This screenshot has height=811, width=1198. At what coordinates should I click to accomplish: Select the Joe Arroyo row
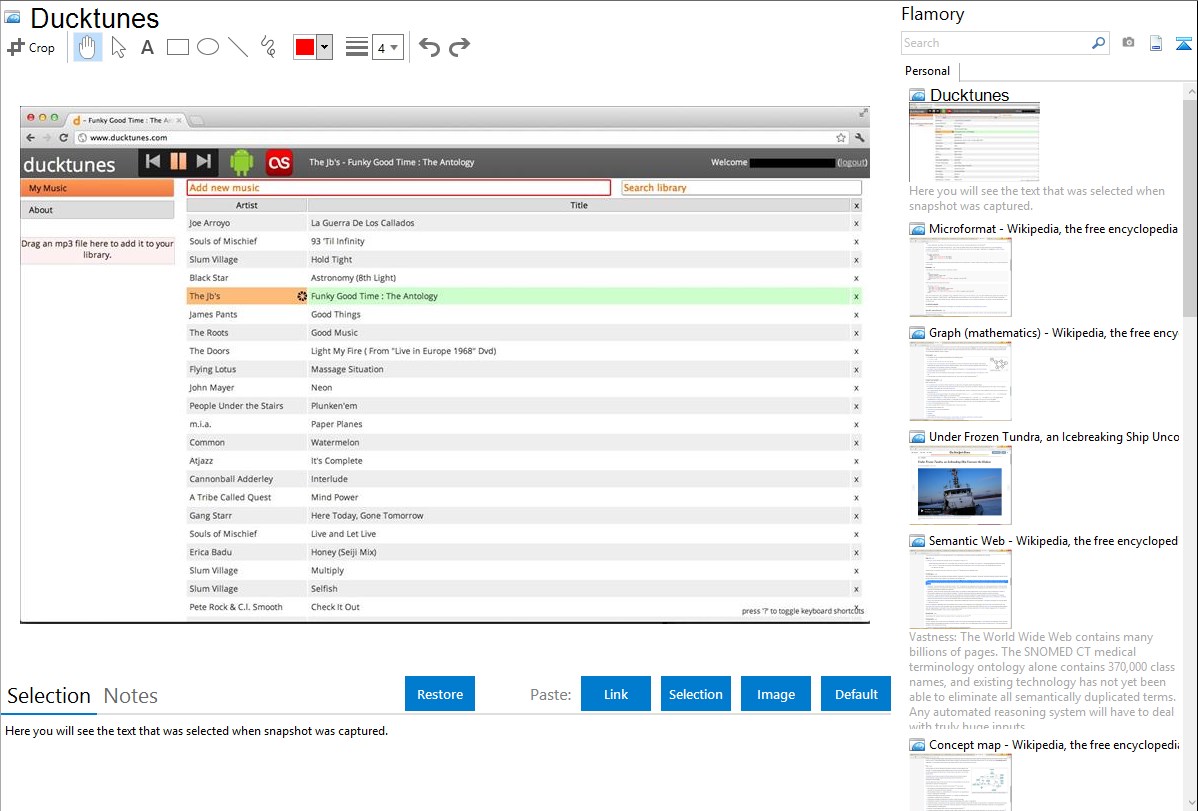524,223
